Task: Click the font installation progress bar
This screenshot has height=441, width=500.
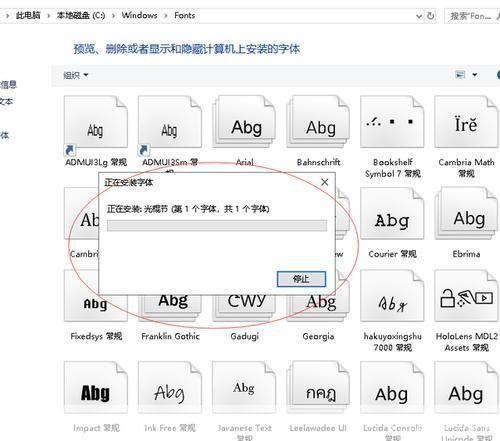Action: pos(217,225)
